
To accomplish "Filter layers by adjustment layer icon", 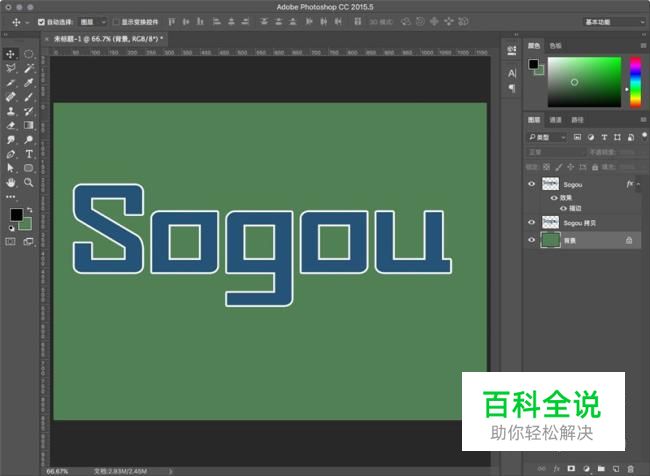I will pos(591,137).
